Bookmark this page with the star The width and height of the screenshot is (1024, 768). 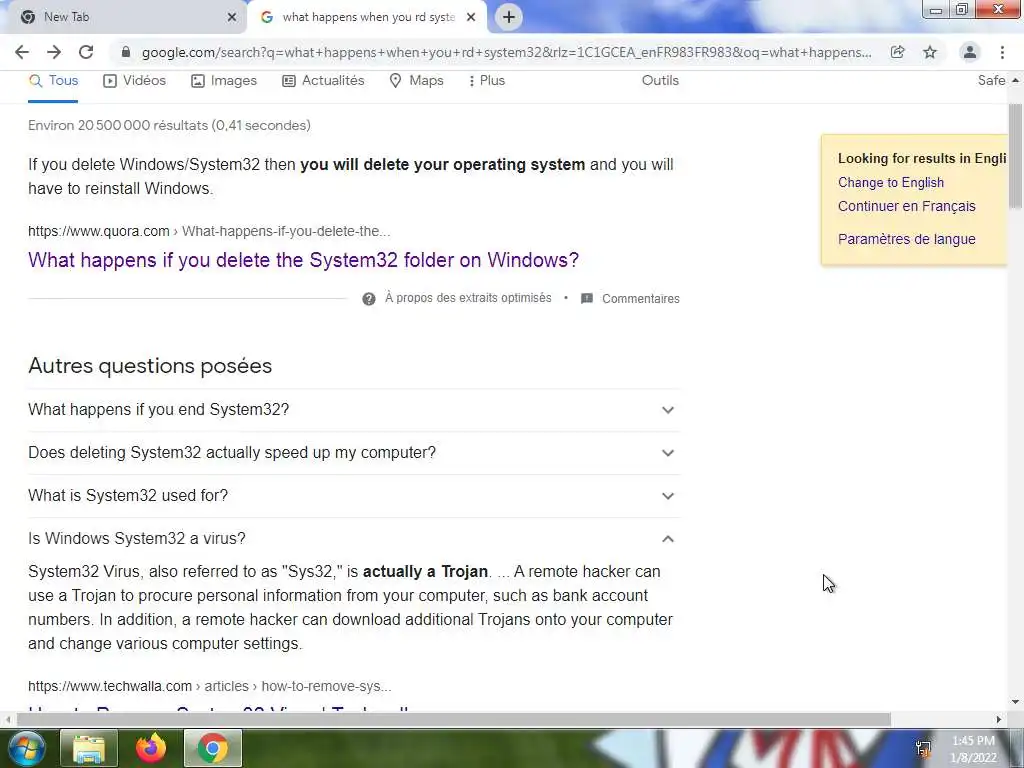click(x=930, y=52)
